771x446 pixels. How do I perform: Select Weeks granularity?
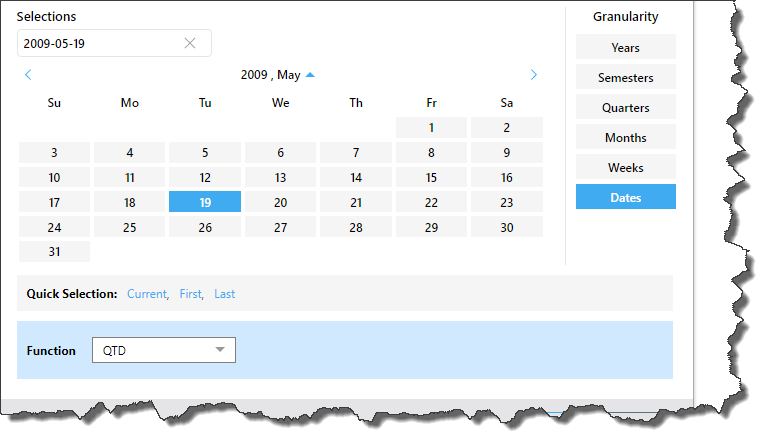pyautogui.click(x=625, y=167)
